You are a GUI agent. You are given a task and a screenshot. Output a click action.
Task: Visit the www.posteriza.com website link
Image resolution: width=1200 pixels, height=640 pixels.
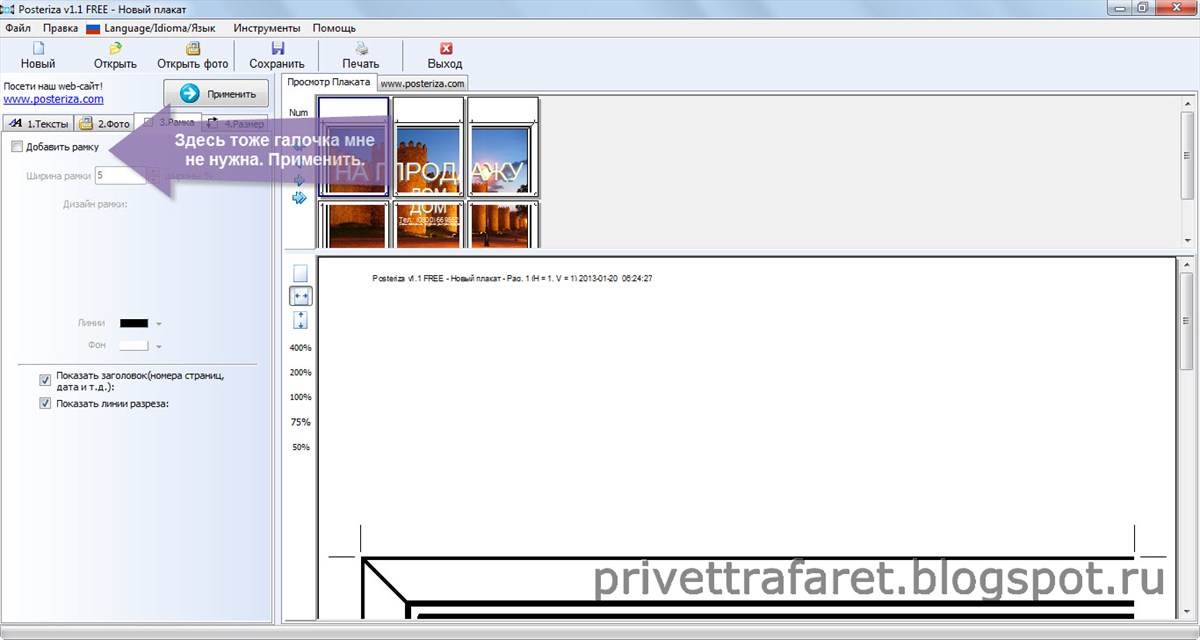pos(53,99)
